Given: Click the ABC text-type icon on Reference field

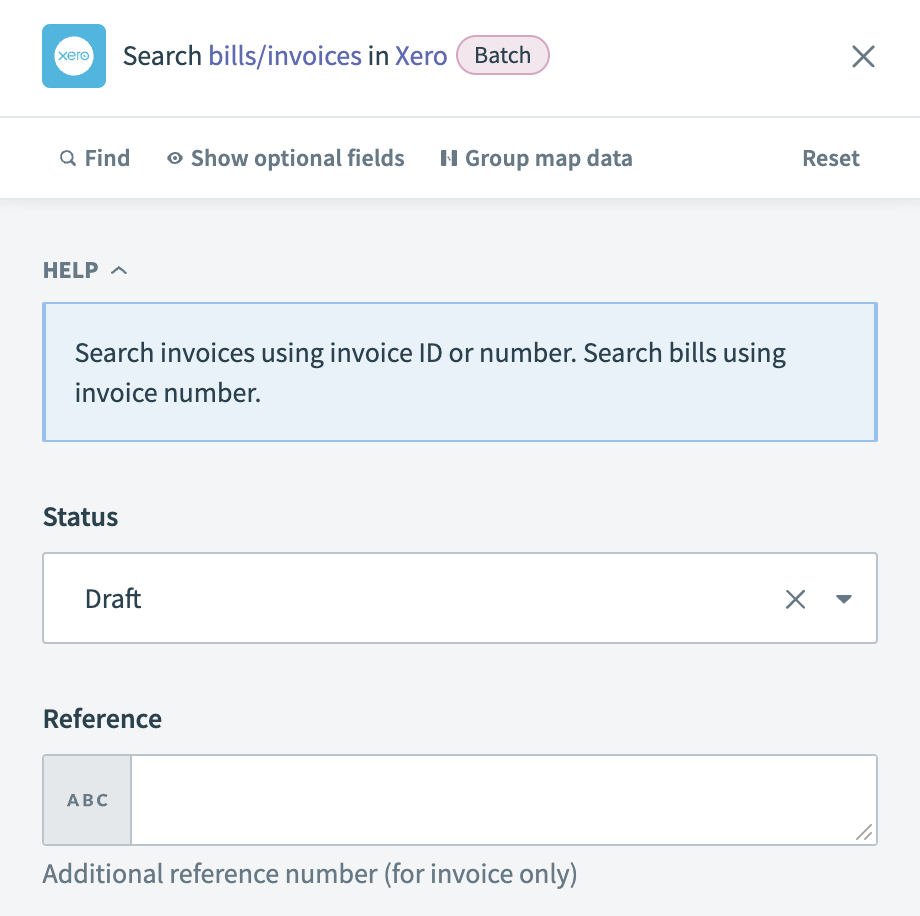Looking at the screenshot, I should click(x=87, y=800).
